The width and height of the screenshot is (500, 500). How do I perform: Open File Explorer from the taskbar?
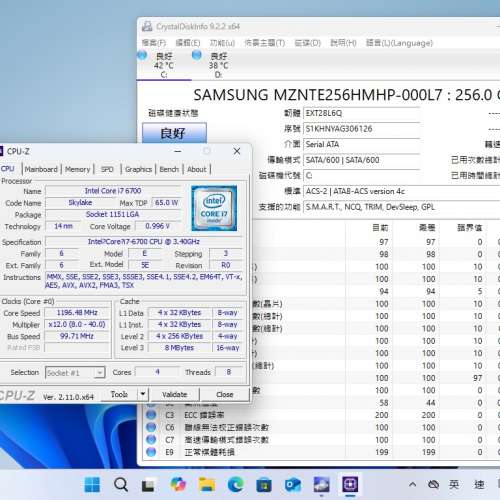pos(207,484)
